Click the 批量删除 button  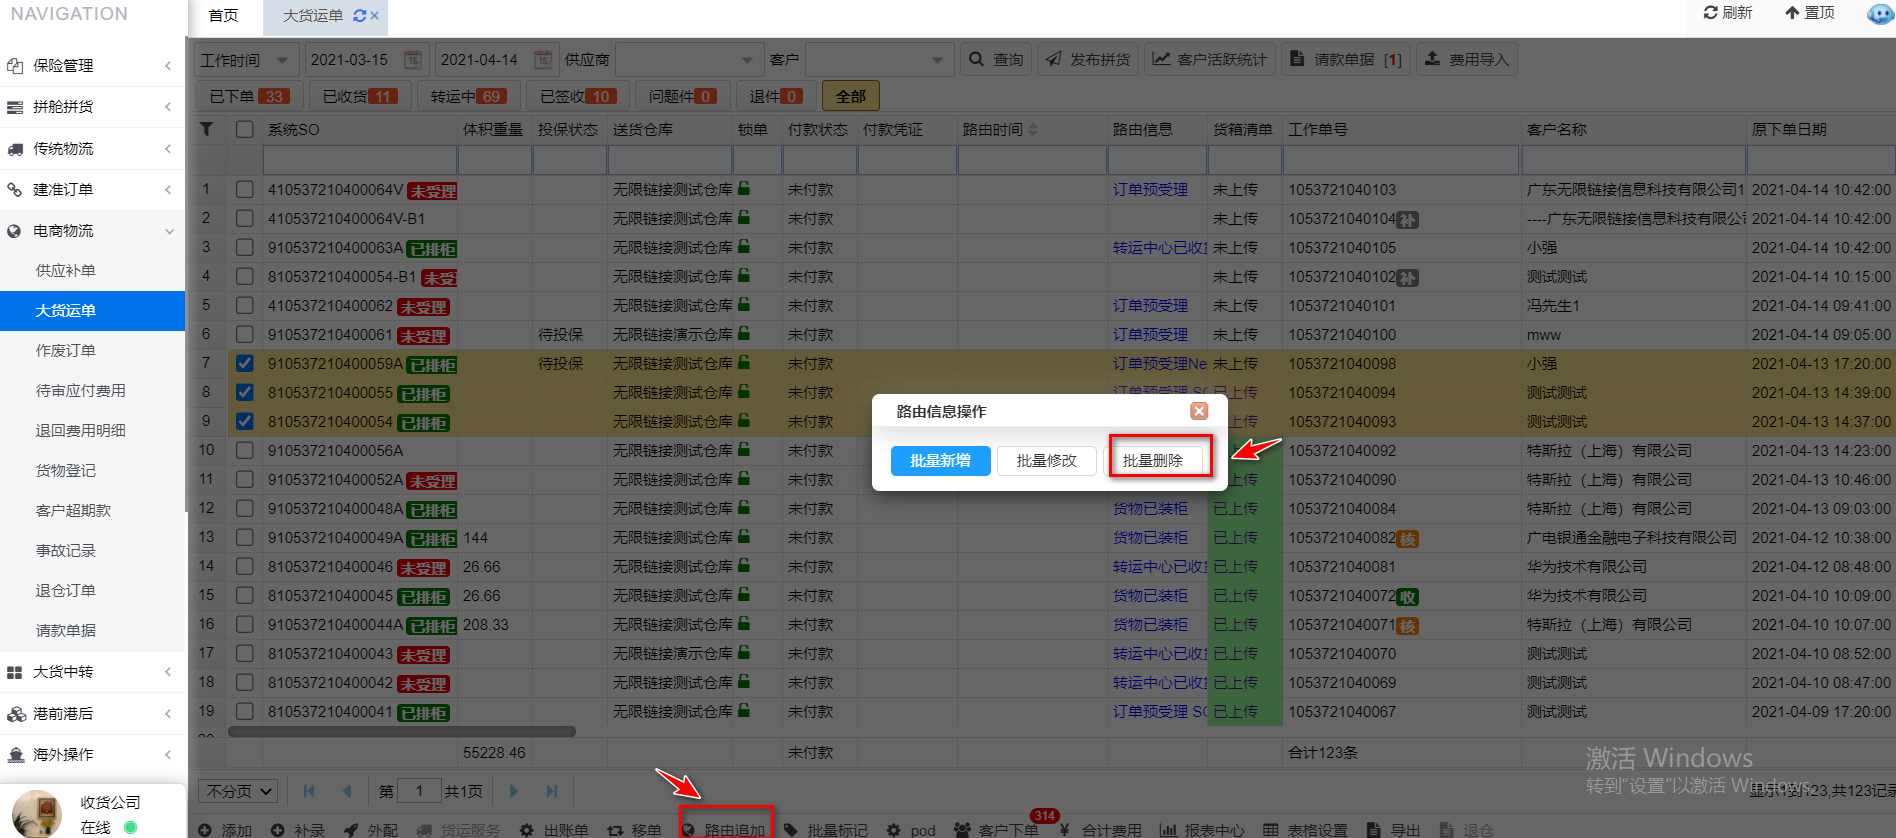tap(1153, 460)
